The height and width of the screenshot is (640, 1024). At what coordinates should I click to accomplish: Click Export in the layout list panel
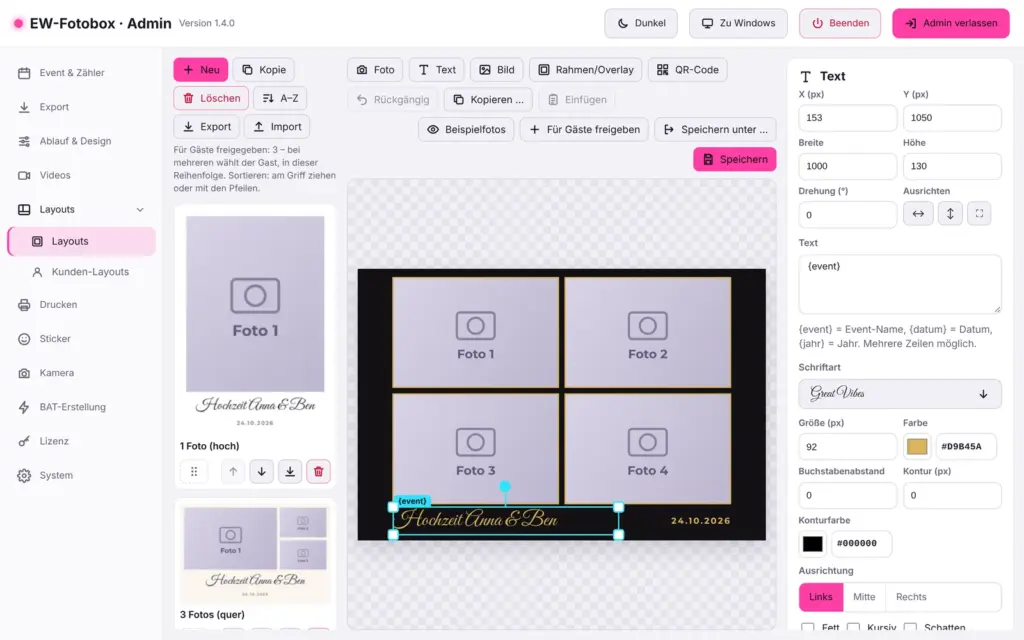click(206, 127)
